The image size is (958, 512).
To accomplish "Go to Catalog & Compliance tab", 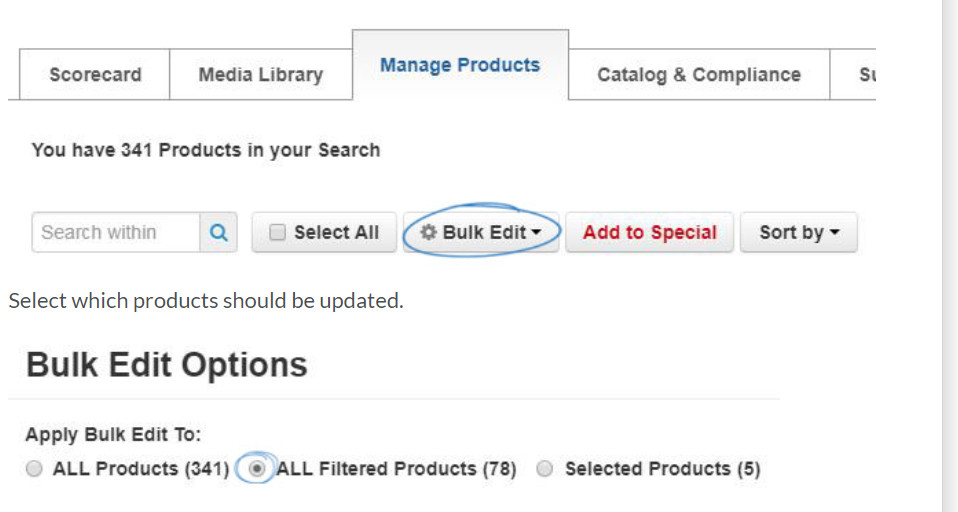I will click(699, 75).
